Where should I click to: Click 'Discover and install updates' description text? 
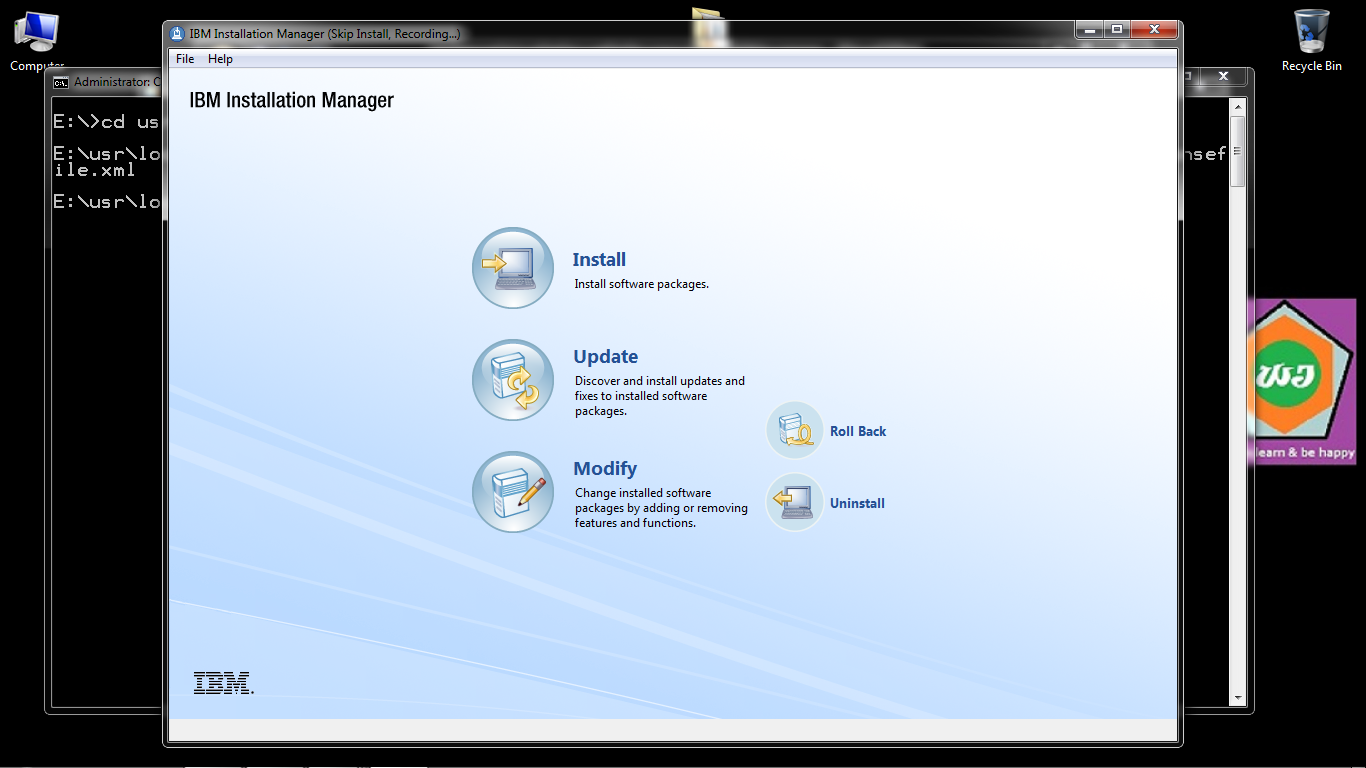660,396
